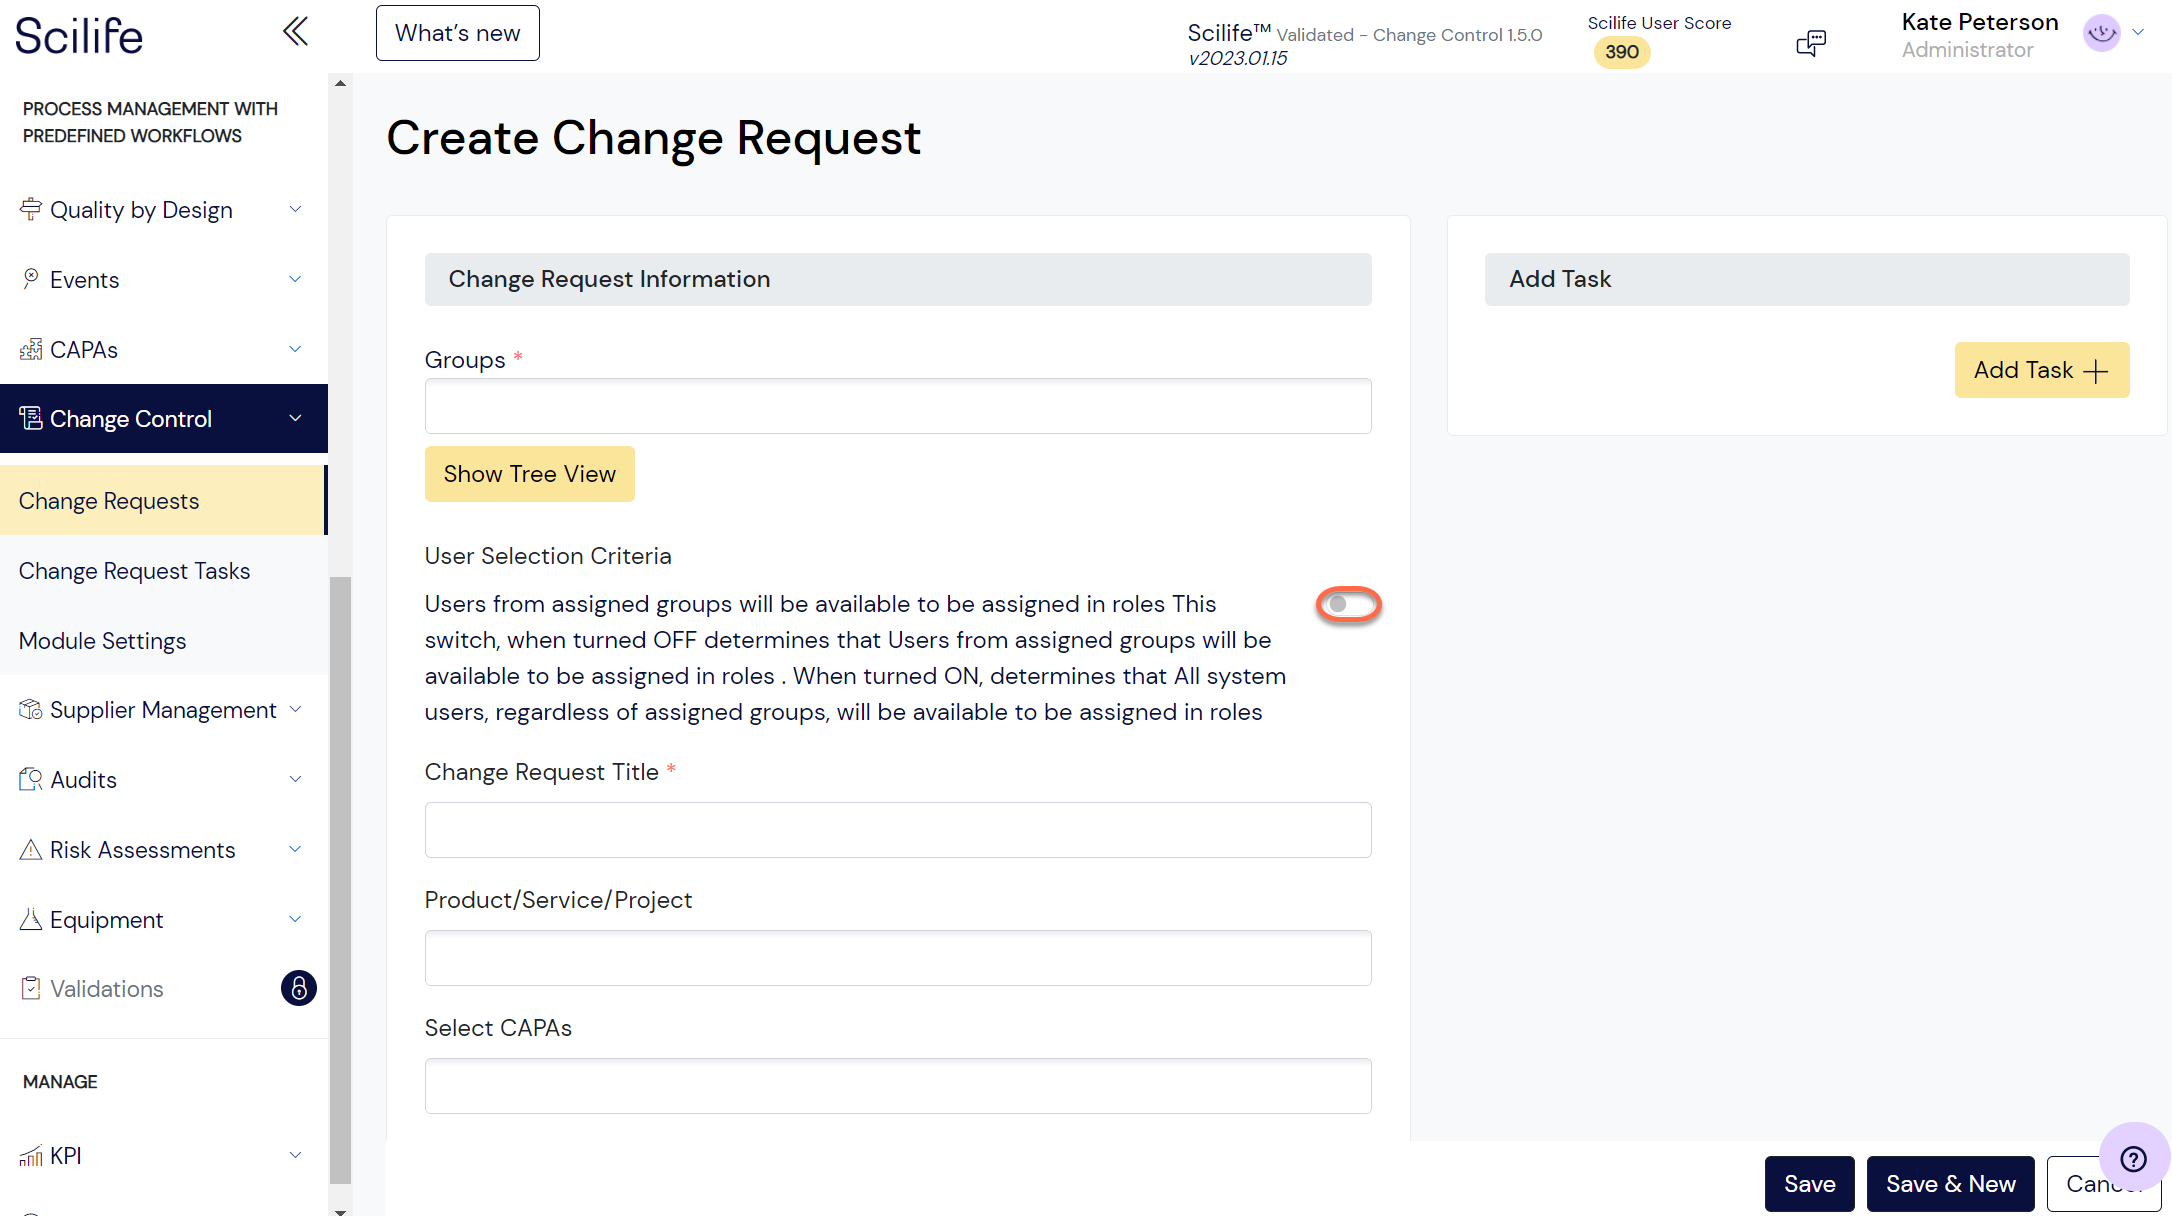Click the Risk Assessments warning icon
The width and height of the screenshot is (2172, 1216).
tap(31, 849)
